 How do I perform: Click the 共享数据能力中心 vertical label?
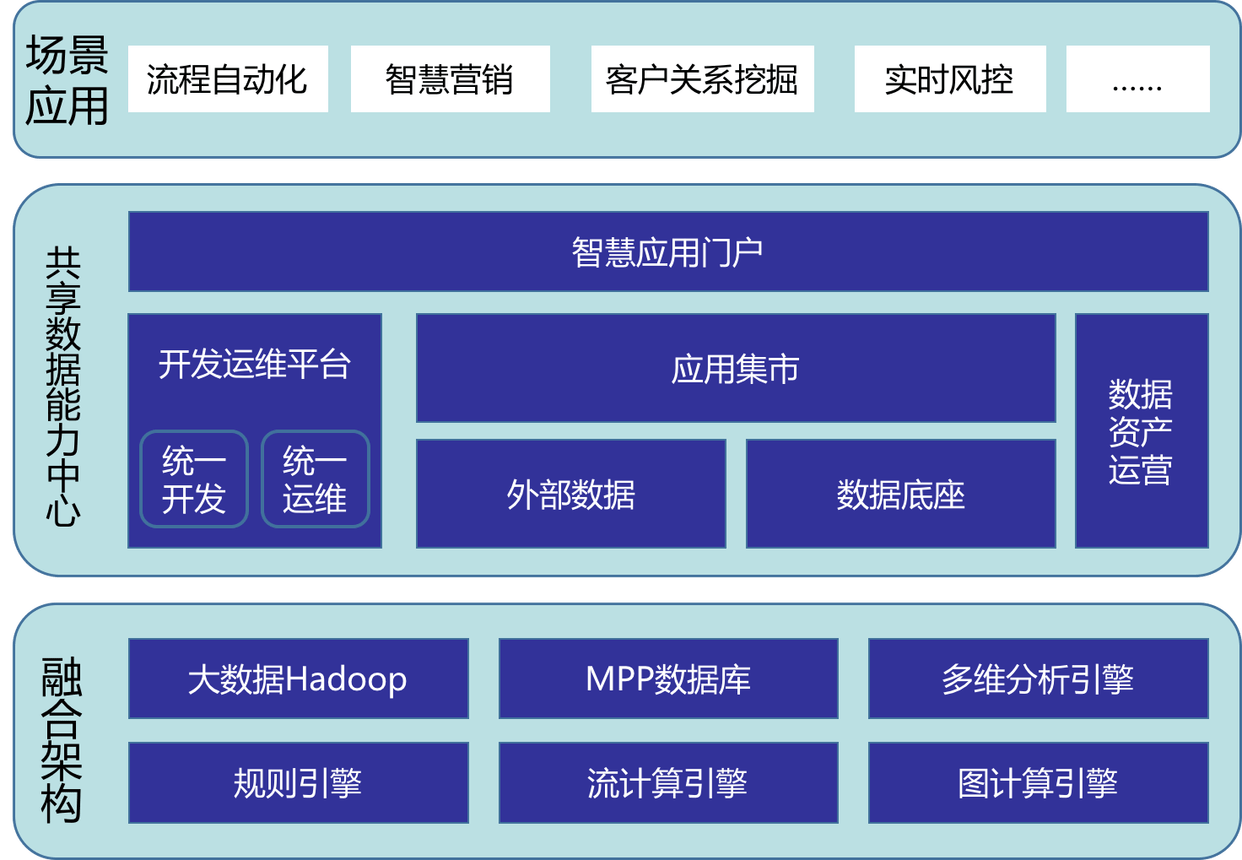(x=63, y=387)
